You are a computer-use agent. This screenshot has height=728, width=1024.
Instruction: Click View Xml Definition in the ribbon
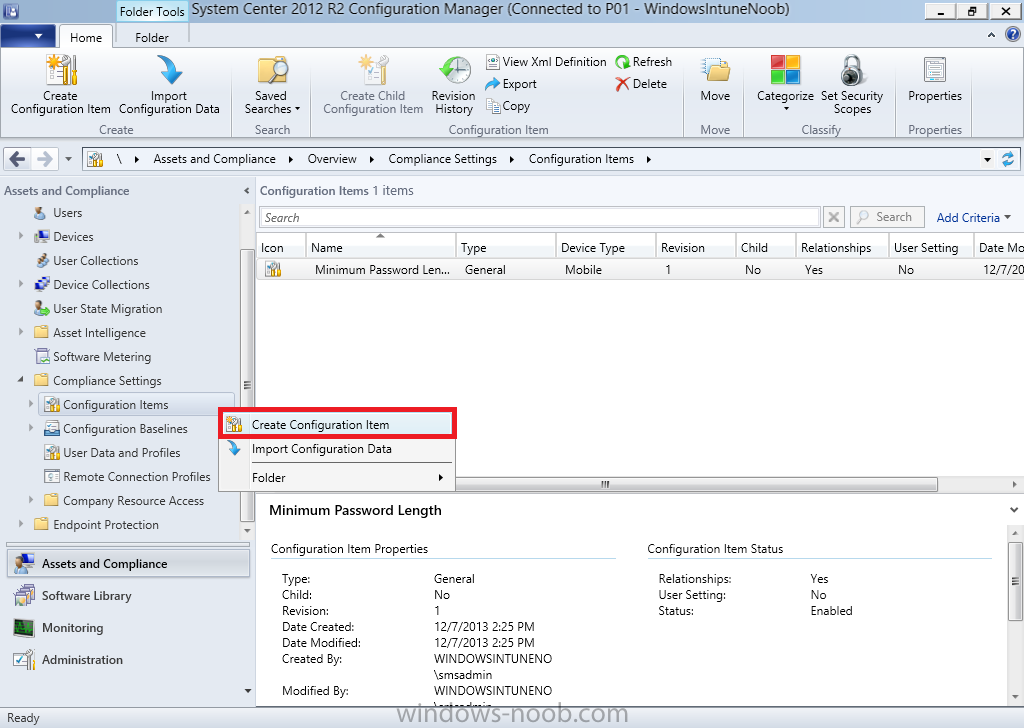tap(546, 62)
